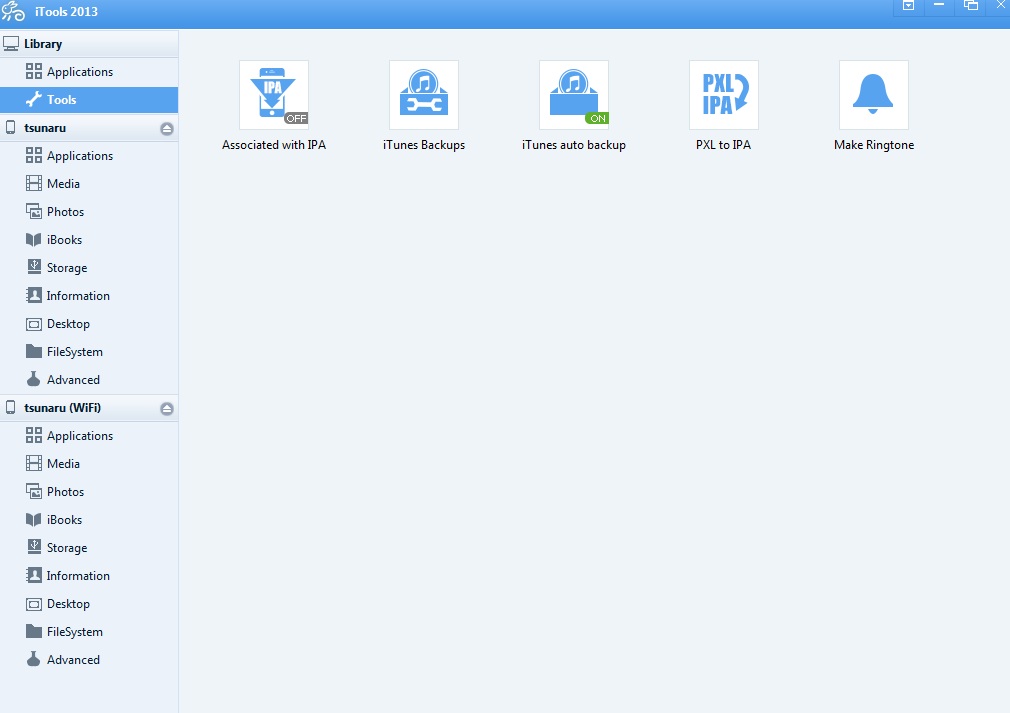The image size is (1010, 713).
Task: Click the iTools 2013 logo icon
Action: tap(14, 12)
